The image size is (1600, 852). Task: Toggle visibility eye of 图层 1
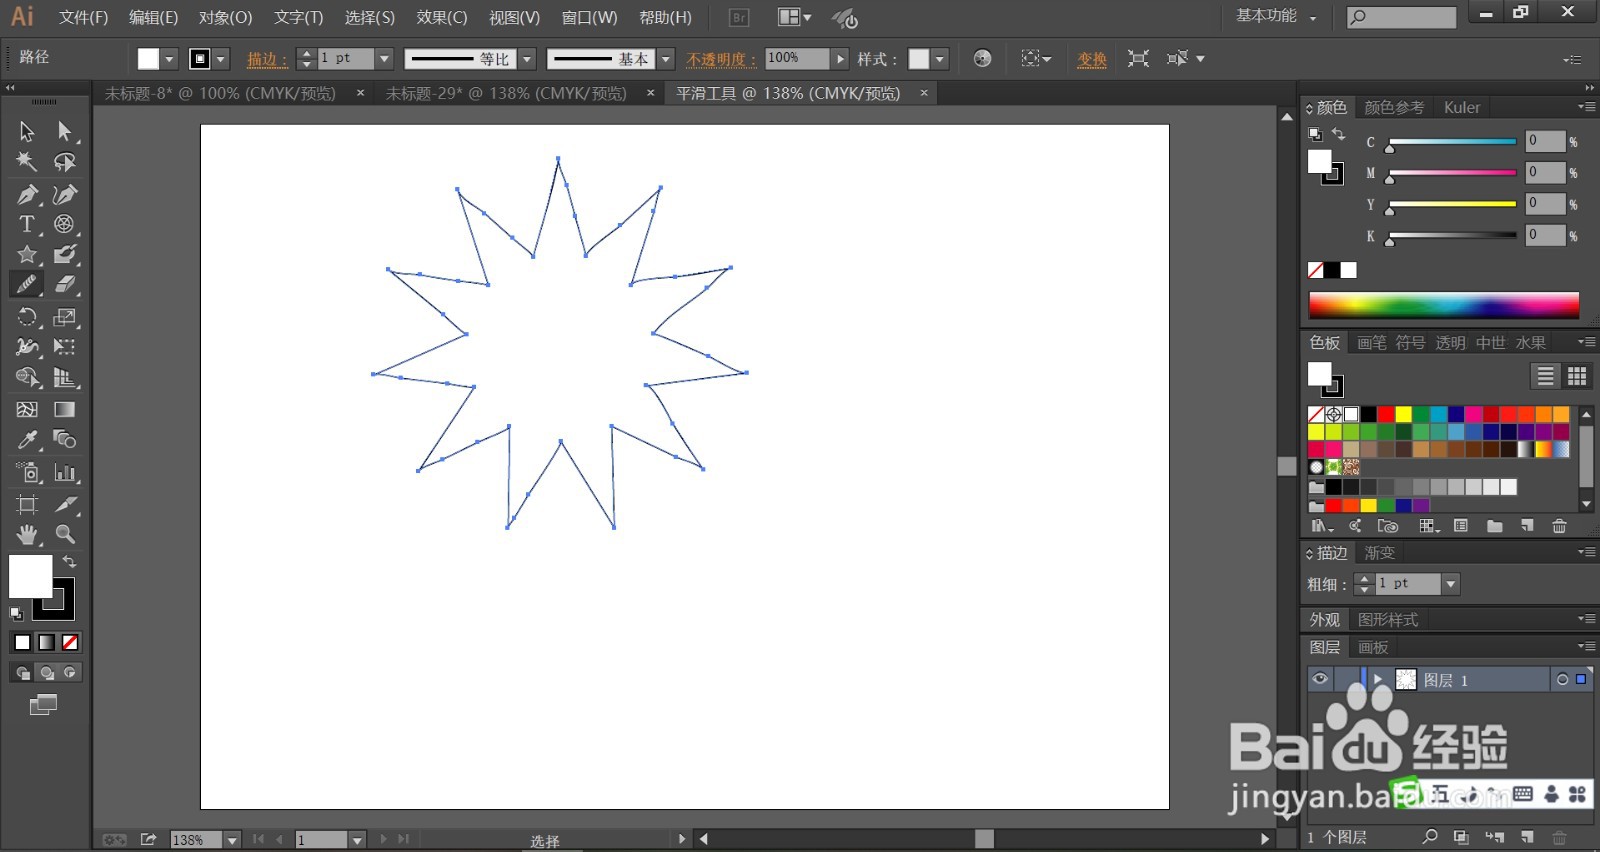(x=1320, y=679)
